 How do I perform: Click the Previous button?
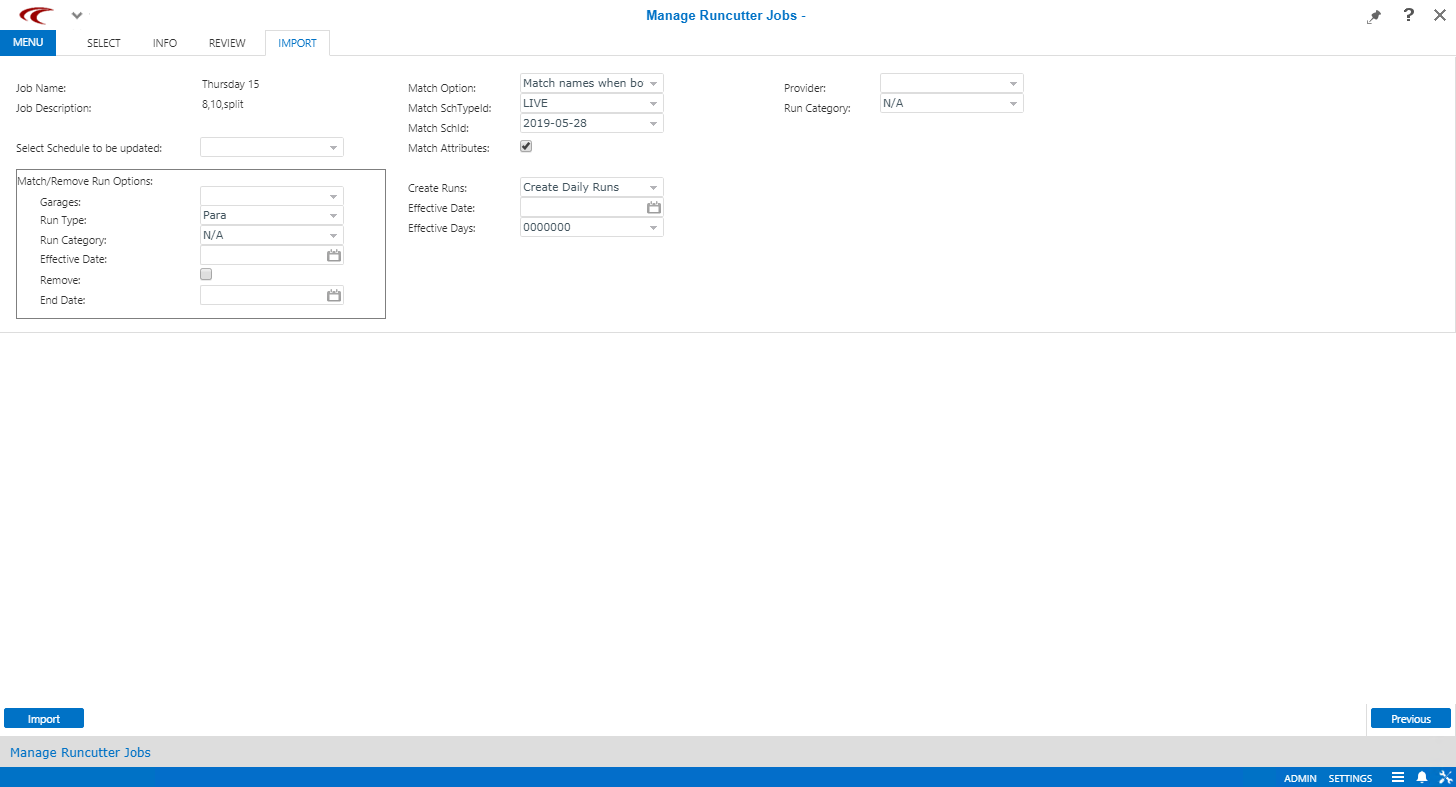(1410, 718)
